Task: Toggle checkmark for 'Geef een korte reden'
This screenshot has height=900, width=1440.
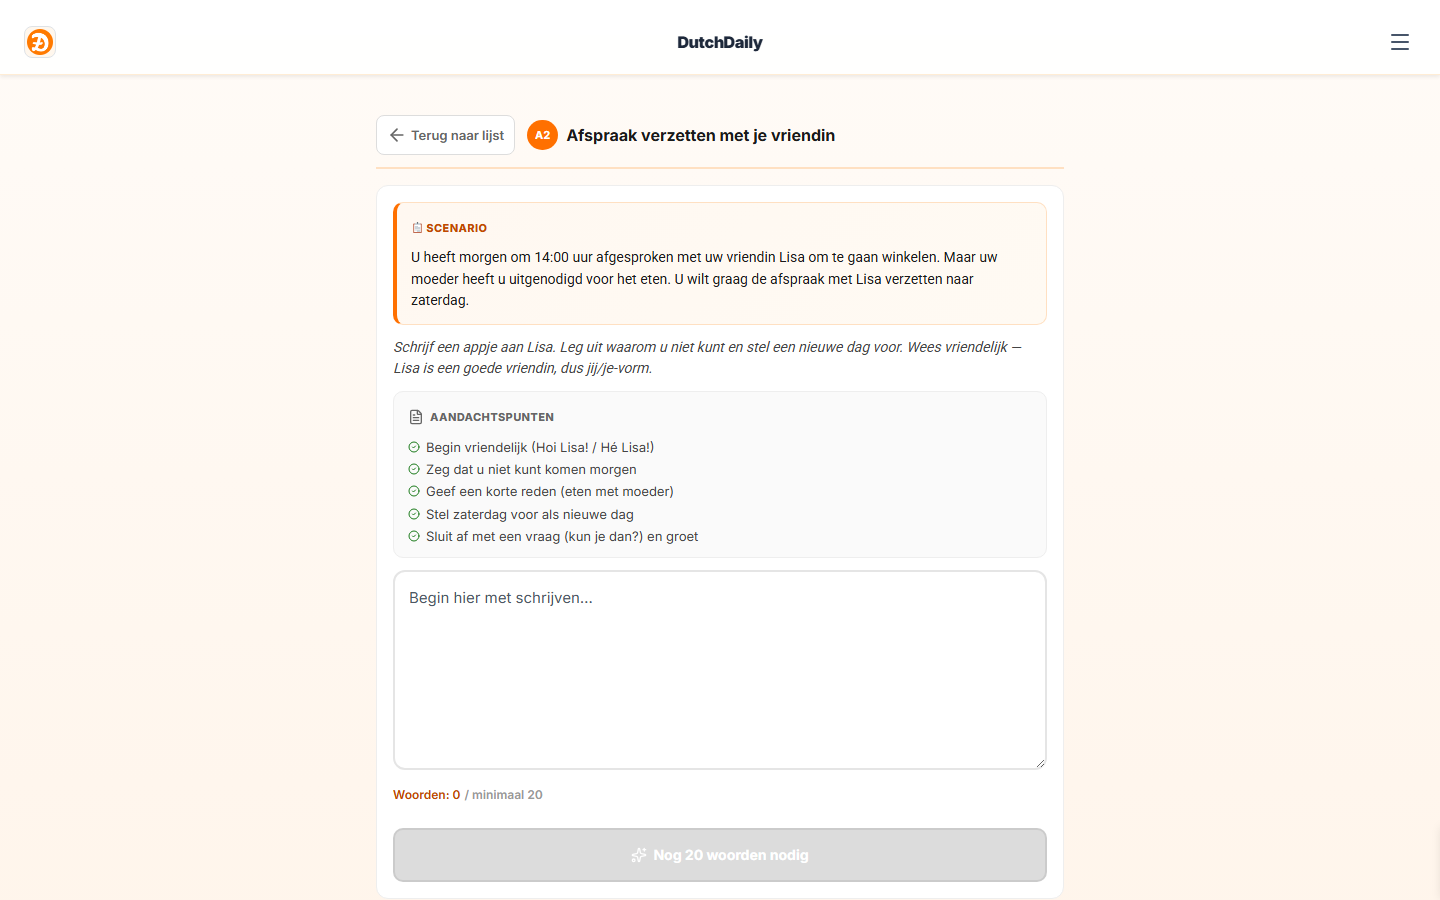Action: [414, 491]
